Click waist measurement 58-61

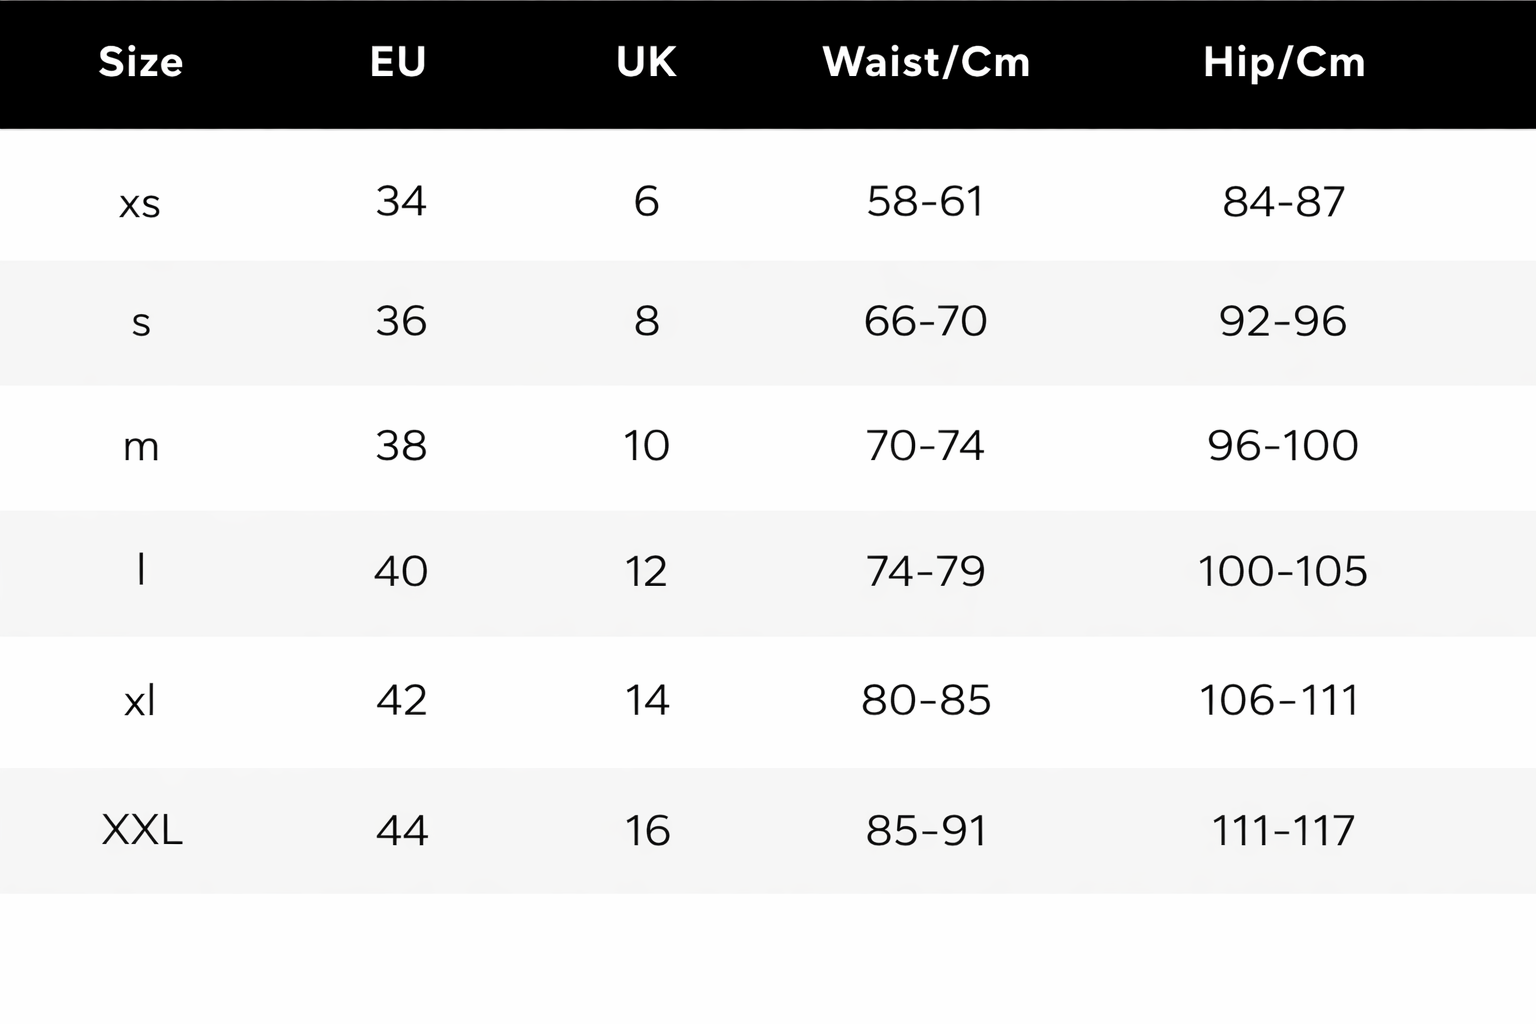[926, 201]
